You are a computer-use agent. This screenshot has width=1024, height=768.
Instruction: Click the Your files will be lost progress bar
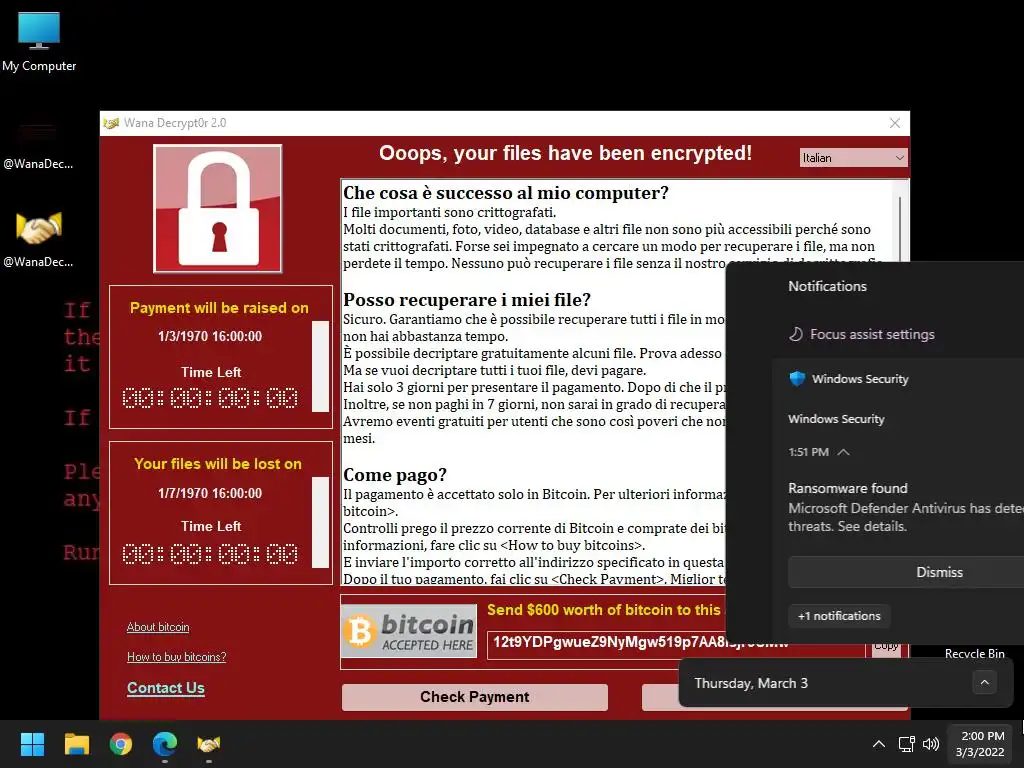pos(321,522)
